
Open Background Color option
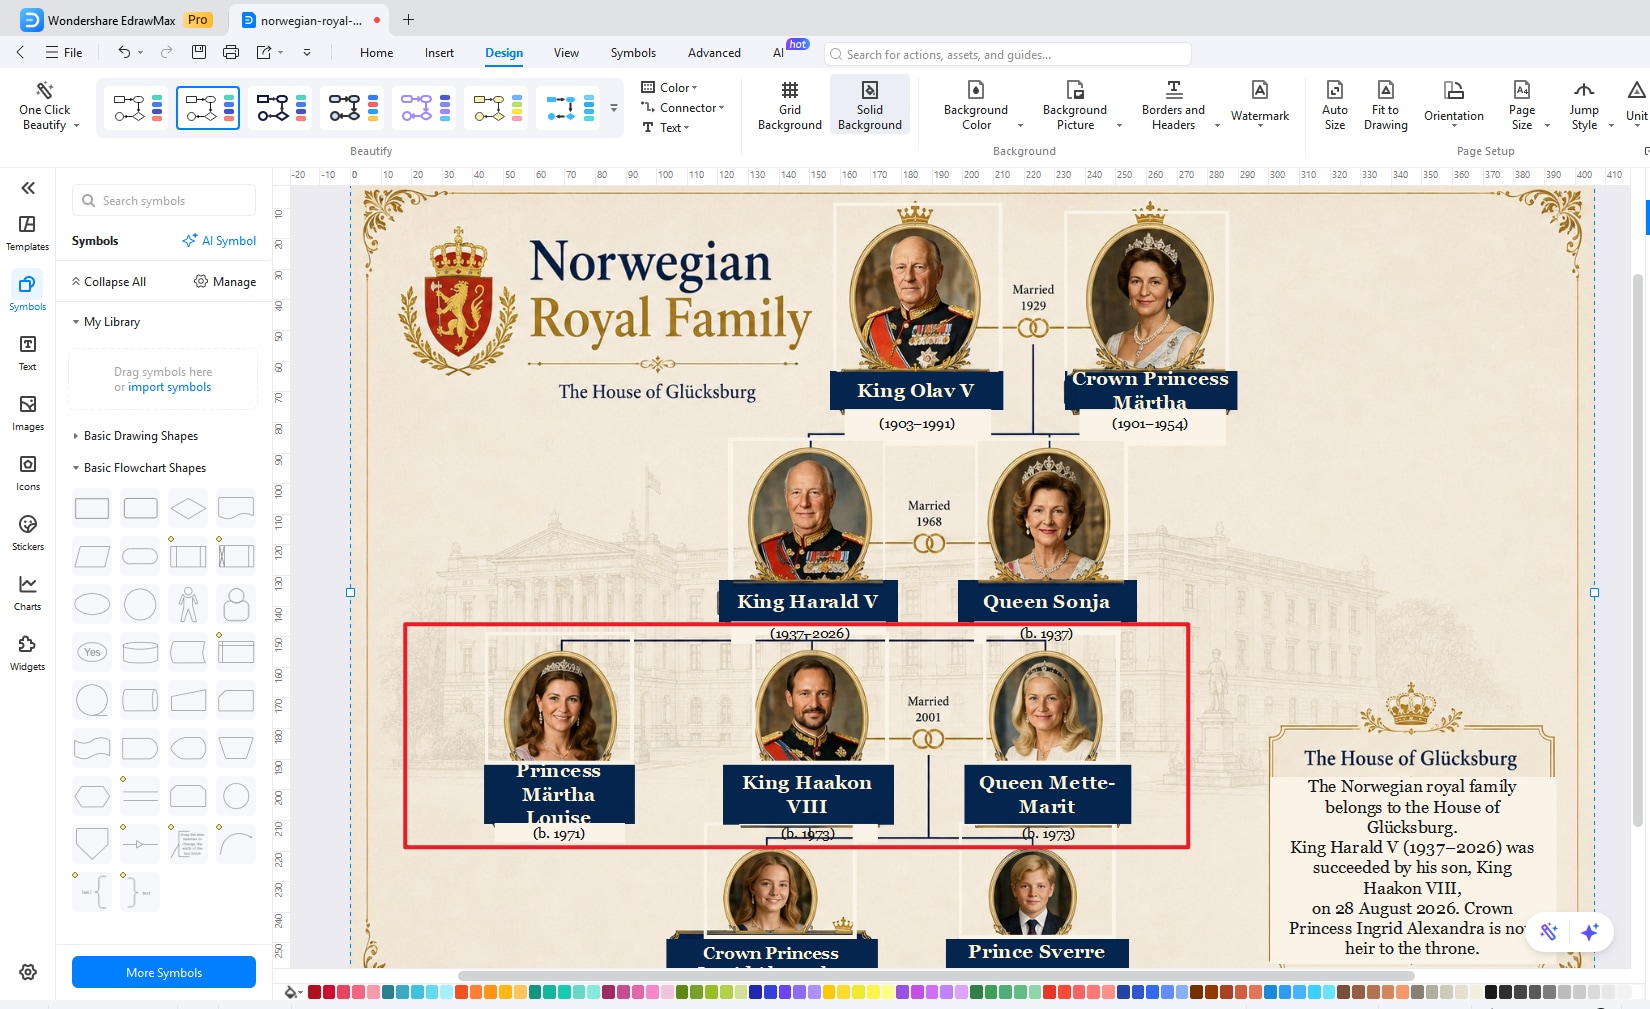click(976, 106)
